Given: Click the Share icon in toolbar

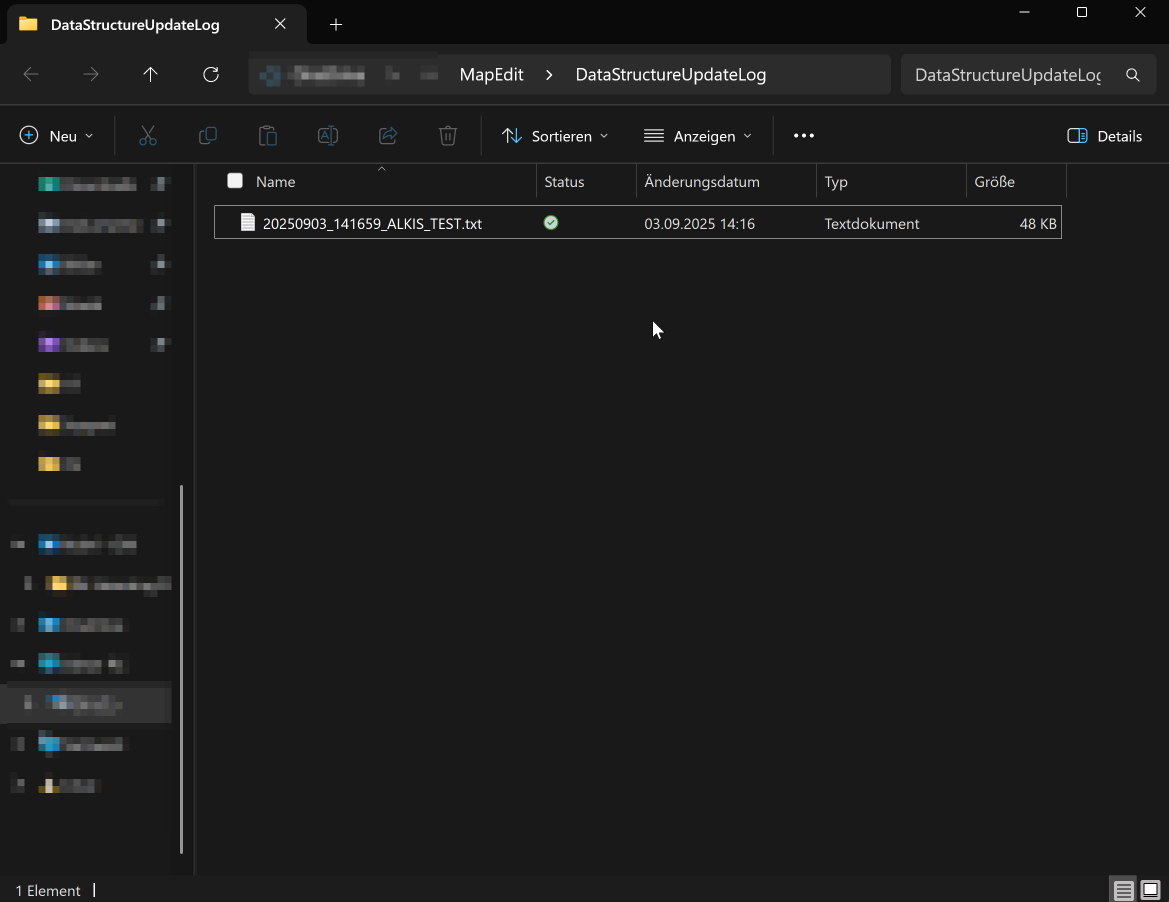Looking at the screenshot, I should pos(388,136).
